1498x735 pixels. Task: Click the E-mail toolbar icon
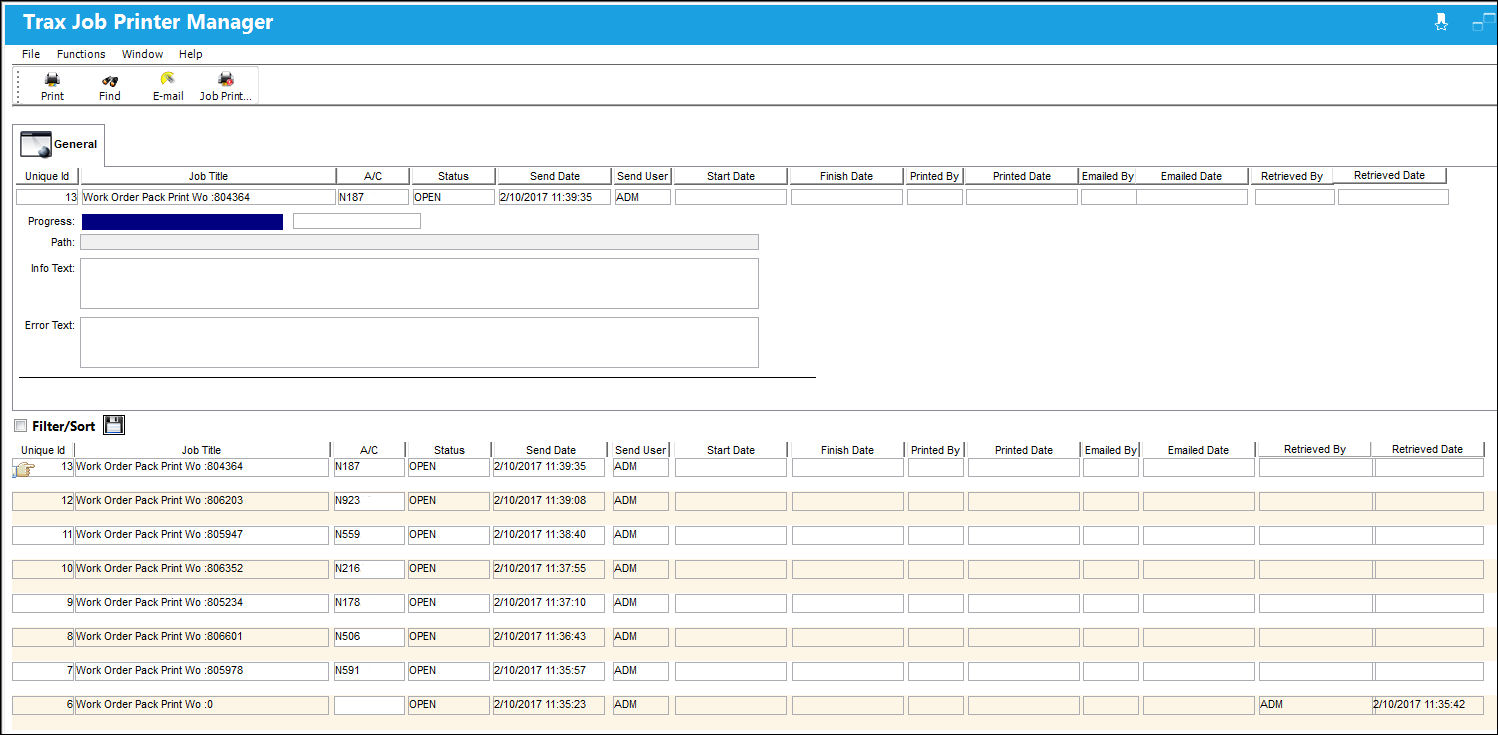coord(167,79)
